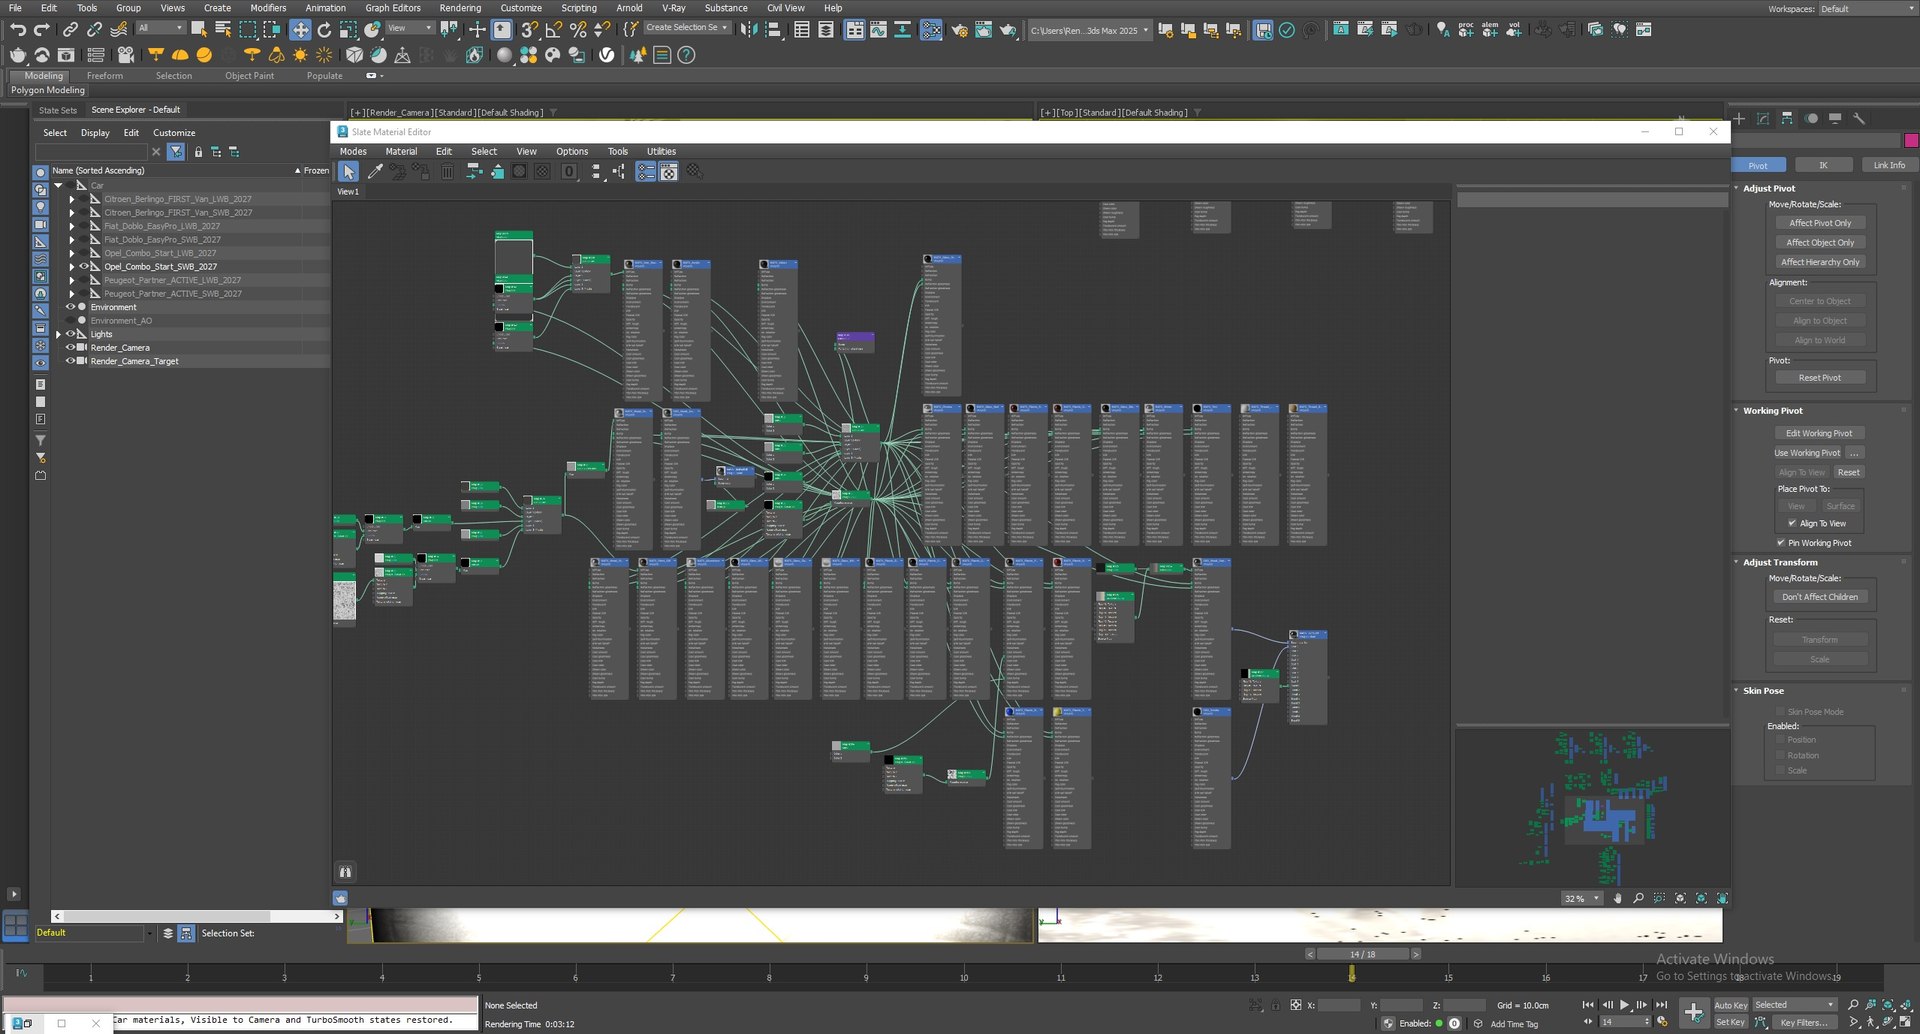Open the Utilities wrench panel icon
1920x1034 pixels.
pyautogui.click(x=1859, y=118)
